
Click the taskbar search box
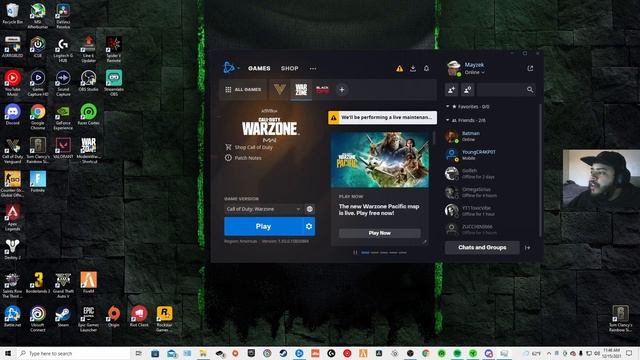[x=73, y=353]
